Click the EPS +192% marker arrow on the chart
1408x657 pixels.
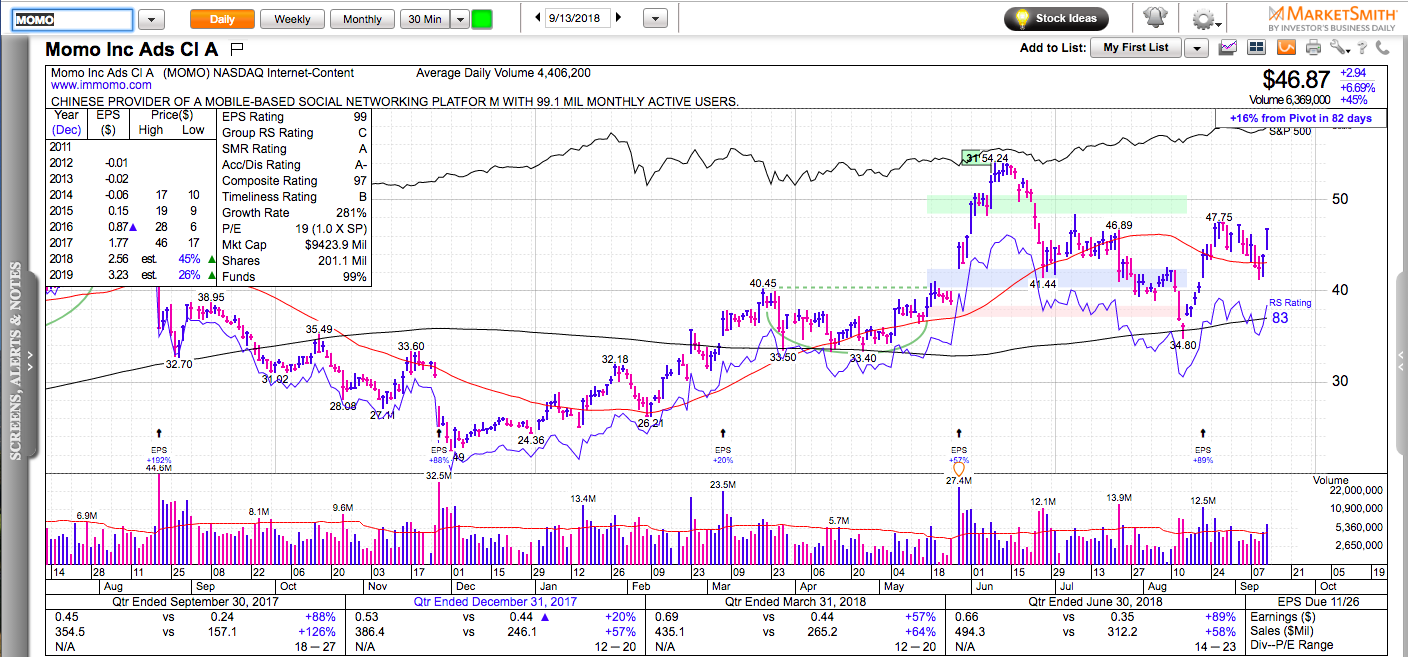[158, 433]
